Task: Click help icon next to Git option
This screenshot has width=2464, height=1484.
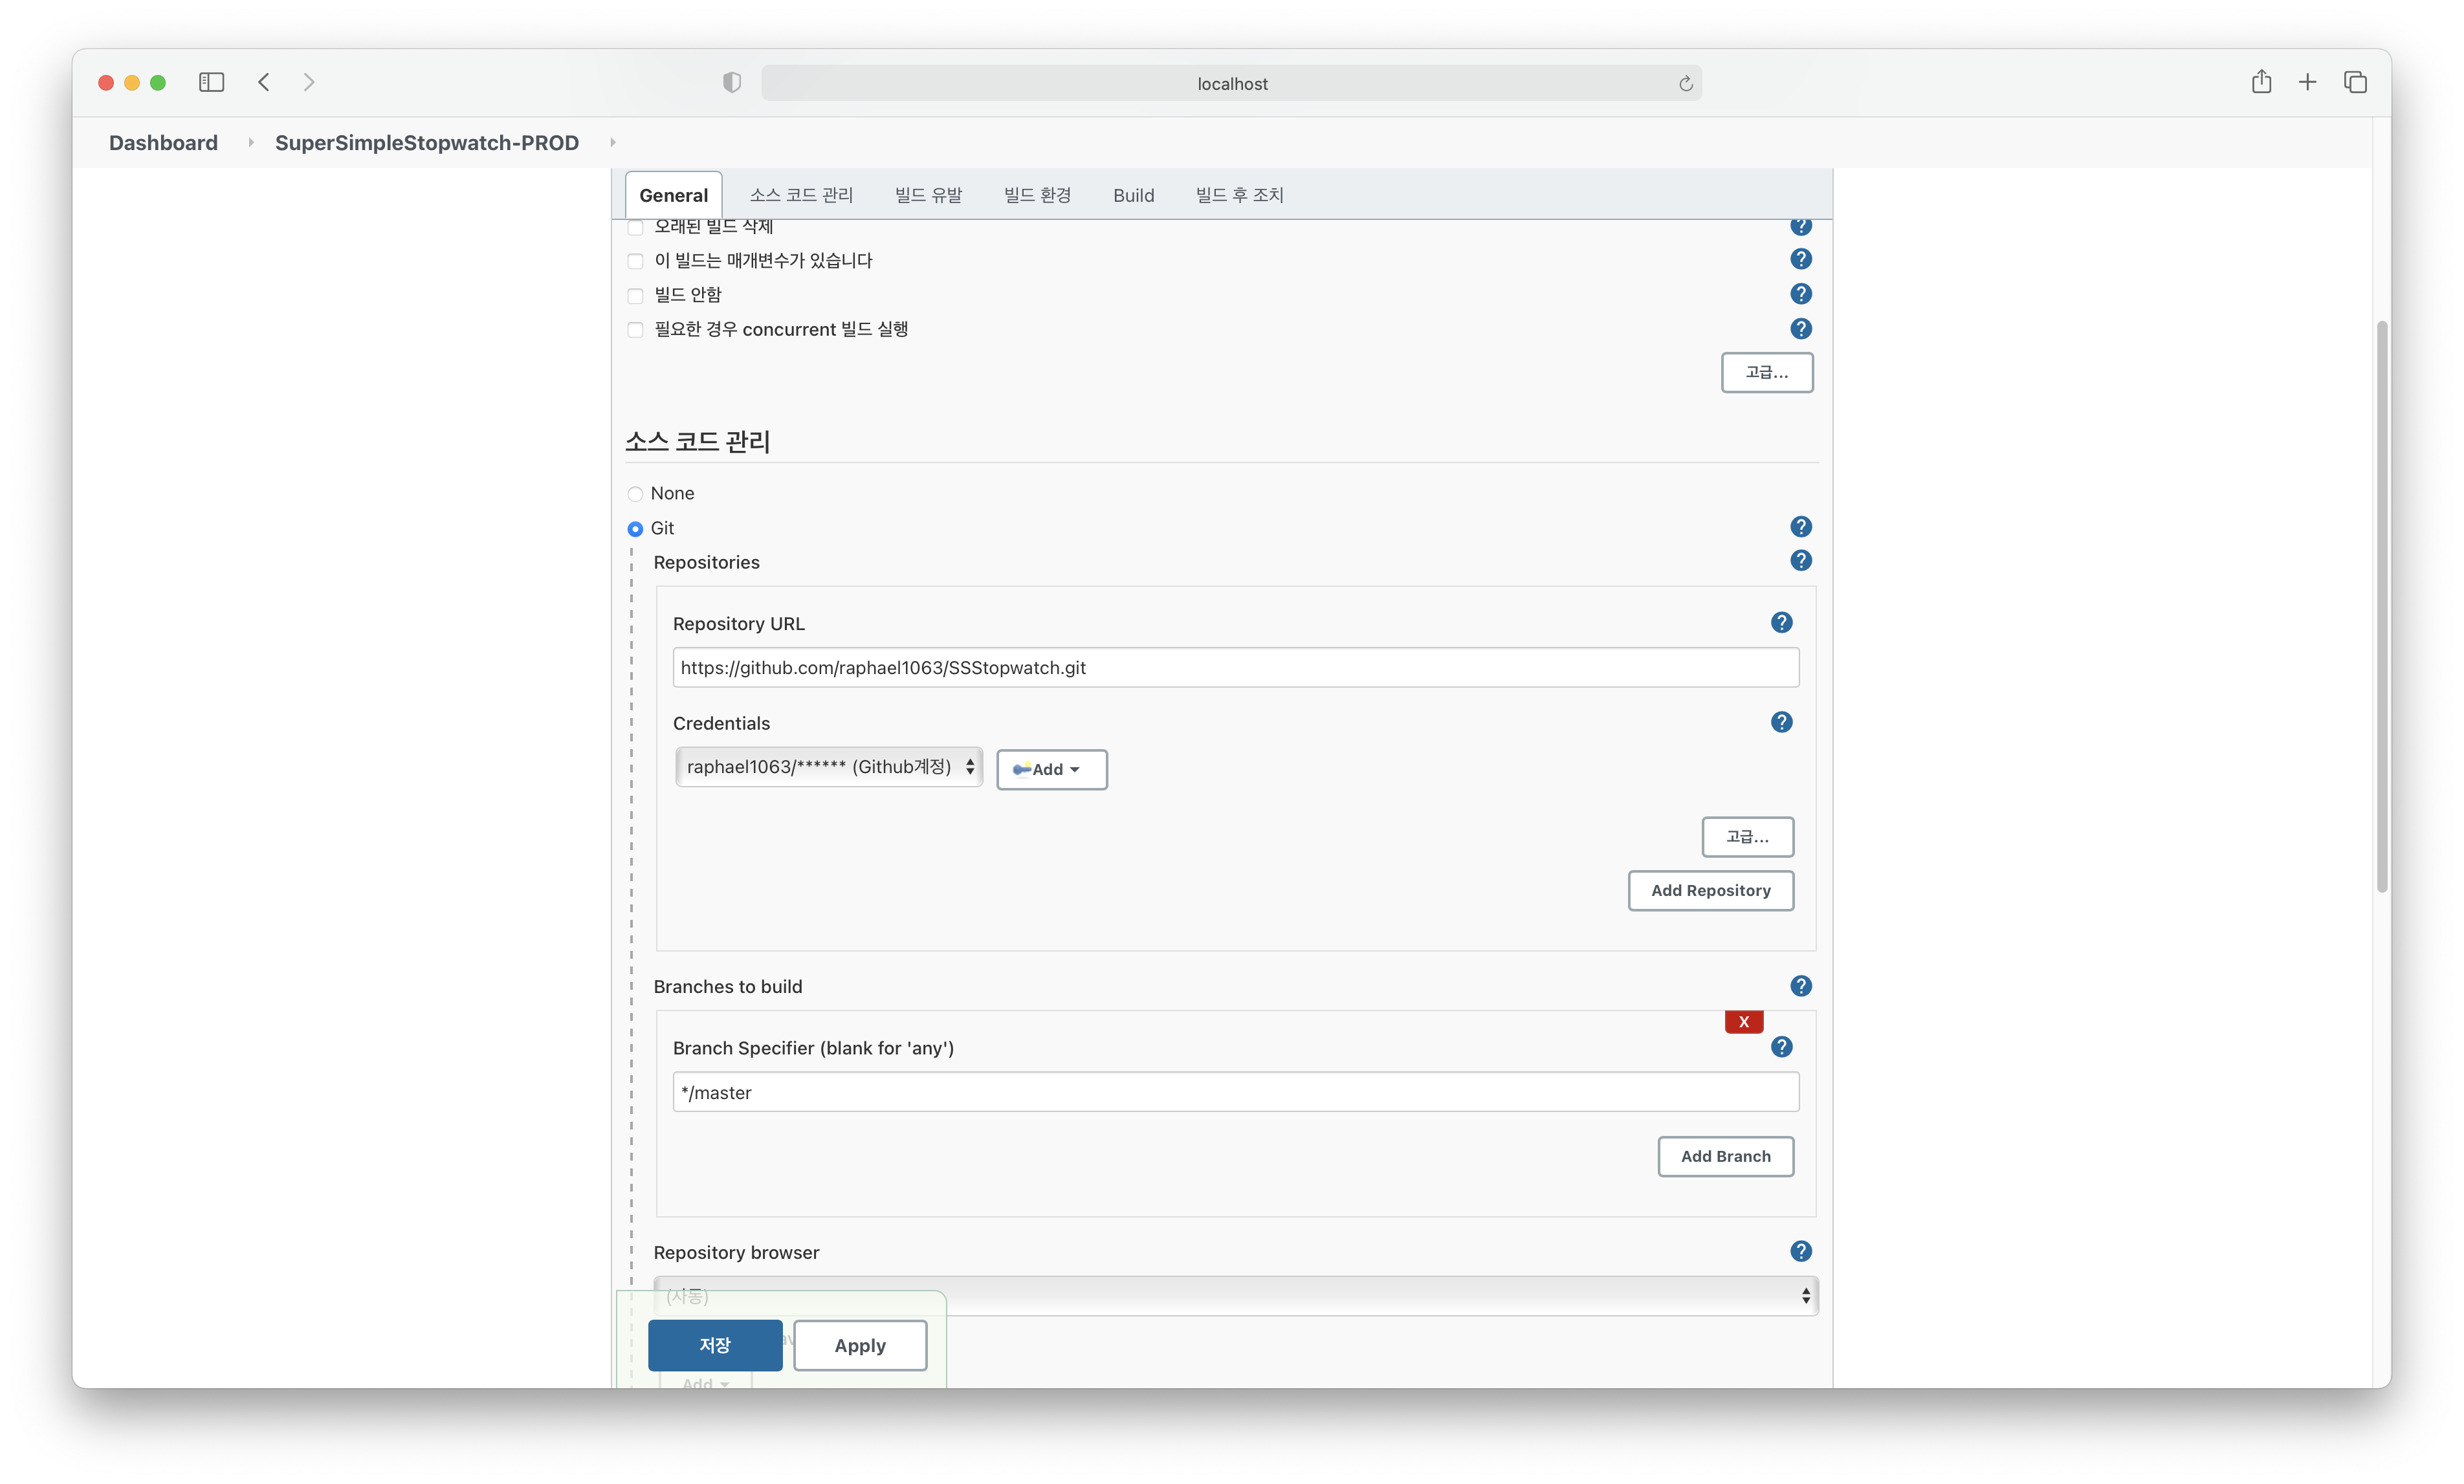Action: pyautogui.click(x=1800, y=527)
